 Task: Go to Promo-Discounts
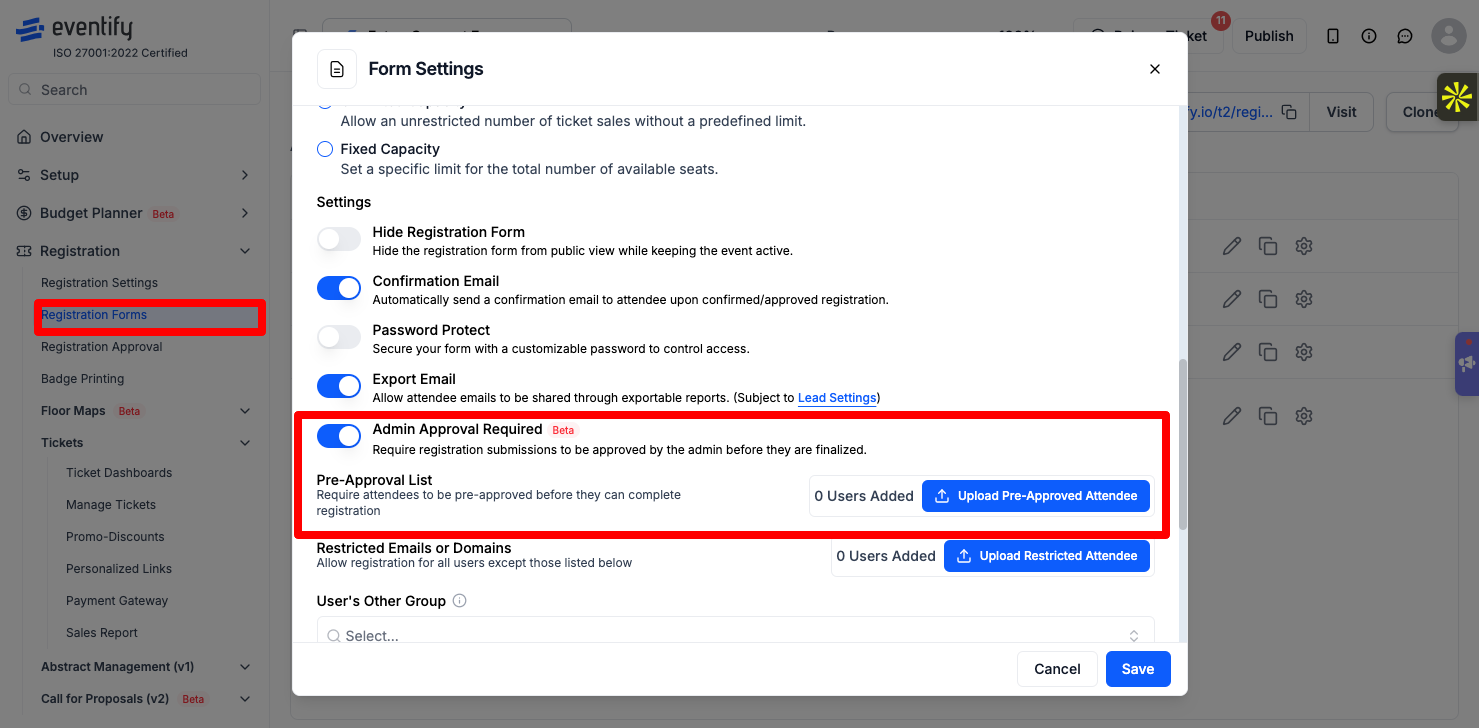115,537
